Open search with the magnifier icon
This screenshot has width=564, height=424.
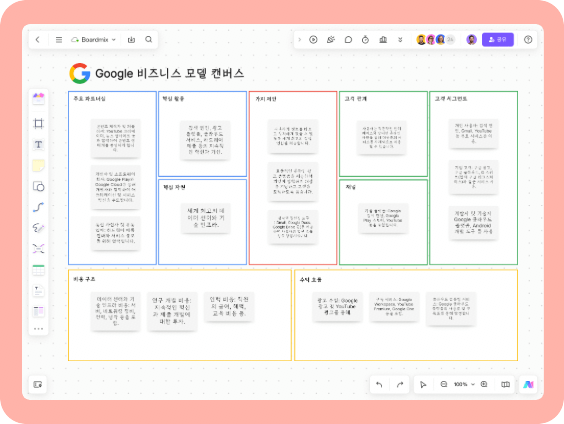coord(149,40)
